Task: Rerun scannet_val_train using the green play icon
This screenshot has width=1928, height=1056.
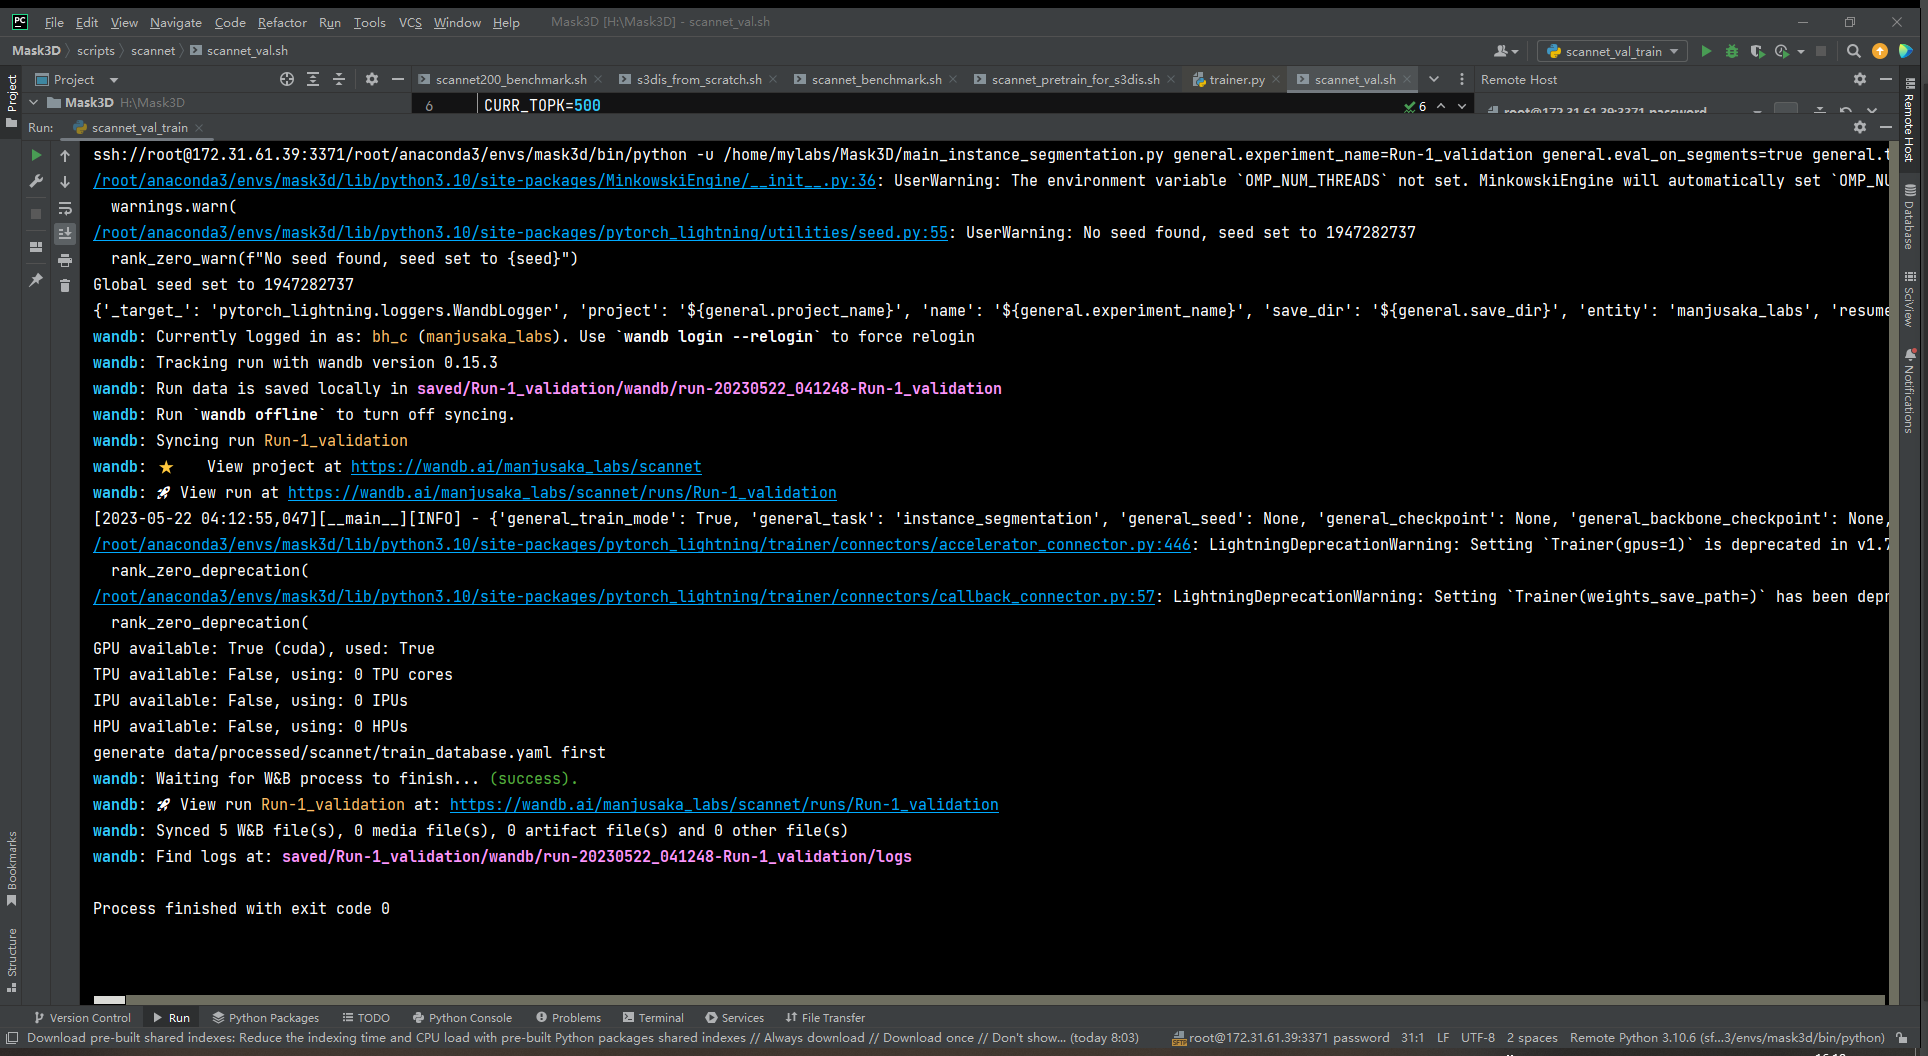Action: pos(36,155)
